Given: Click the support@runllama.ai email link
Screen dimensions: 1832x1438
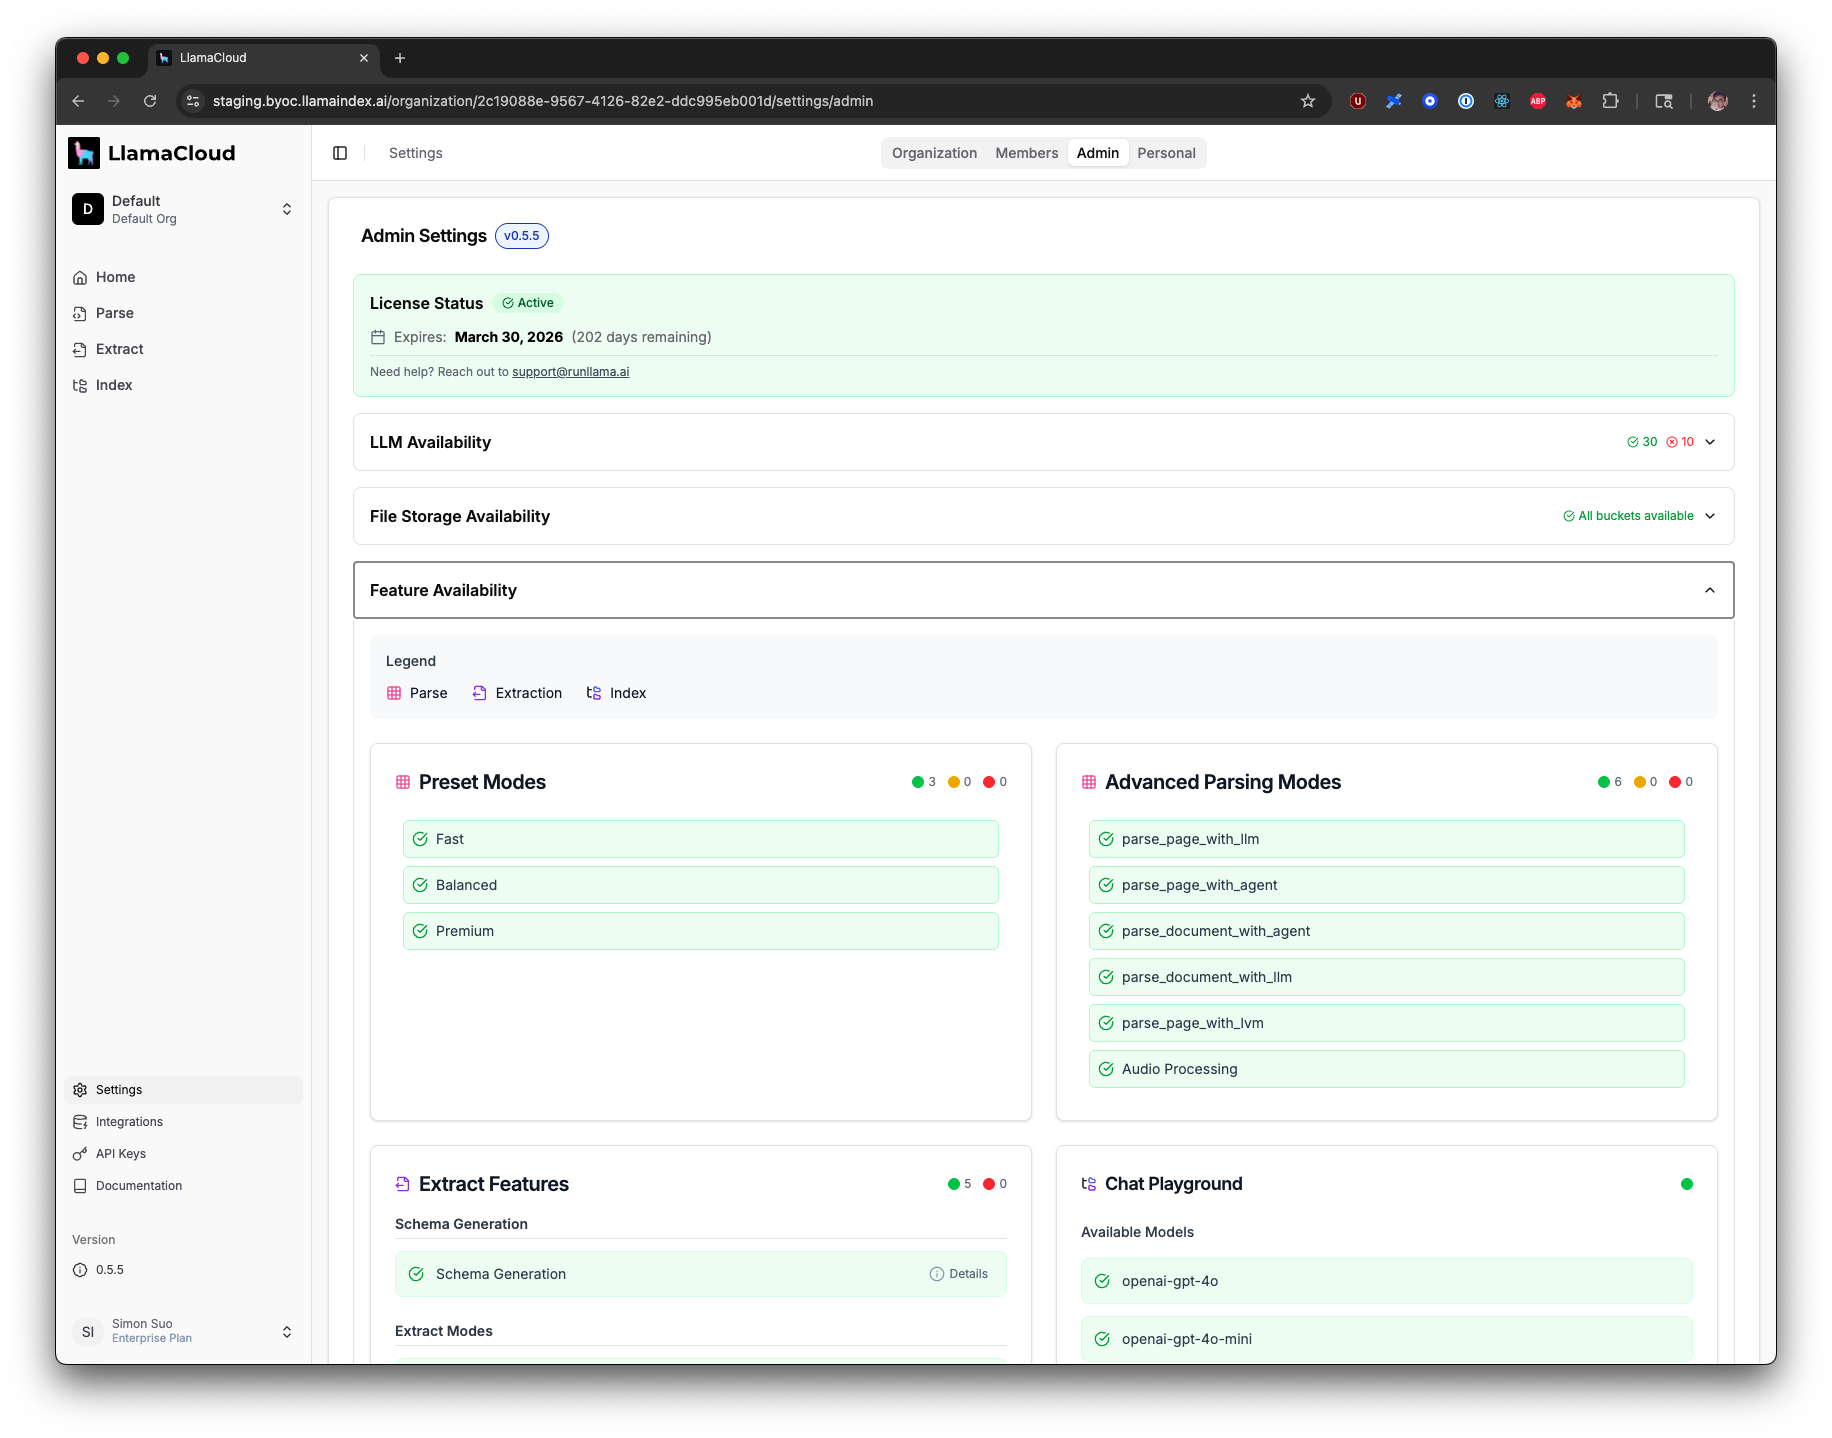Looking at the screenshot, I should pos(570,371).
